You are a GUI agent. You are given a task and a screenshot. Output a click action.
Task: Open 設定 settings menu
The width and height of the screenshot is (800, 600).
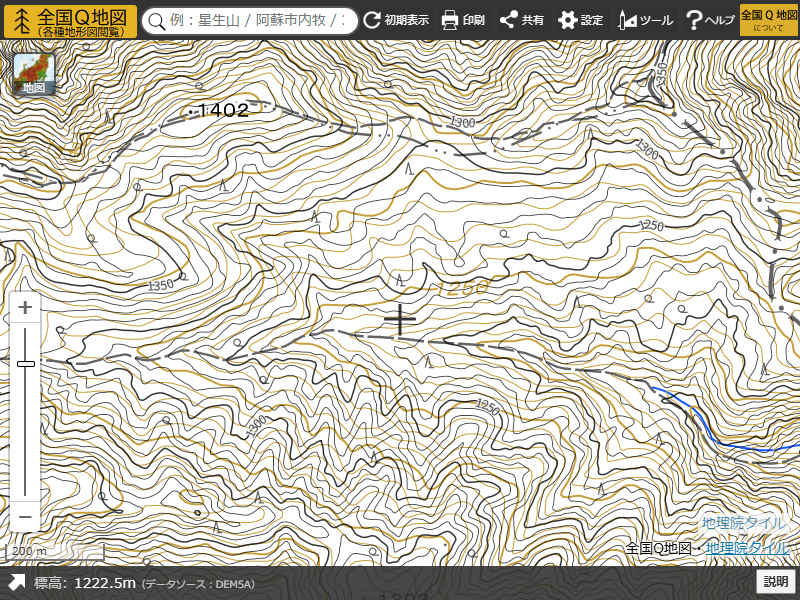click(x=581, y=20)
